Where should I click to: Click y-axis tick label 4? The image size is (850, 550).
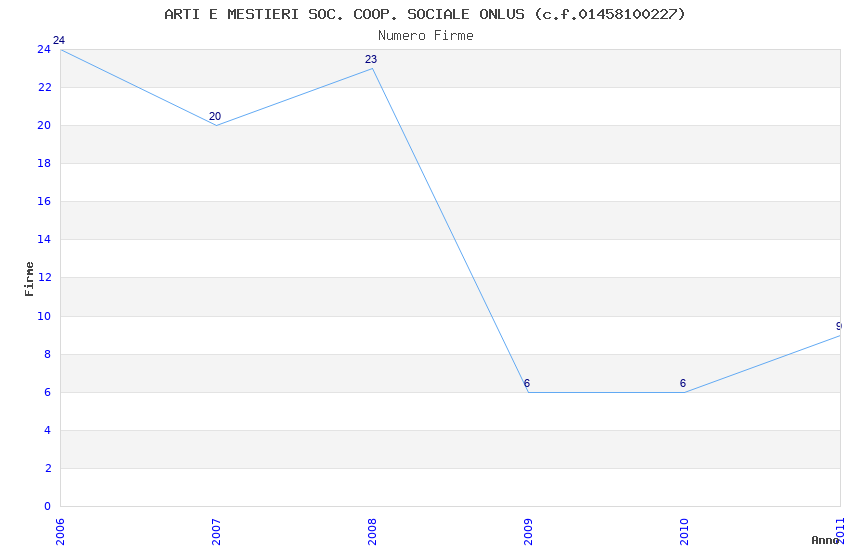pos(48,430)
